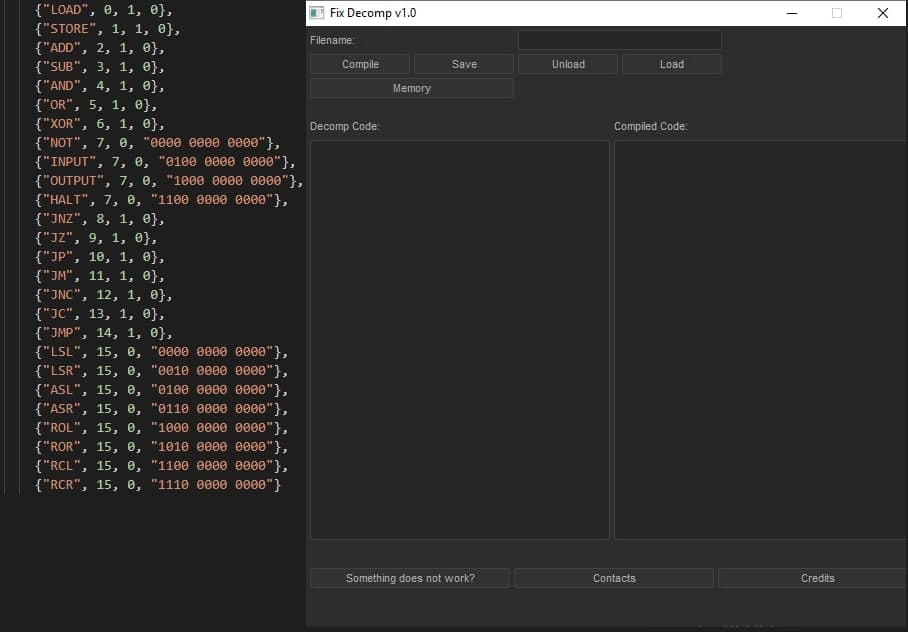Click the Compiled Code: label

(651, 126)
